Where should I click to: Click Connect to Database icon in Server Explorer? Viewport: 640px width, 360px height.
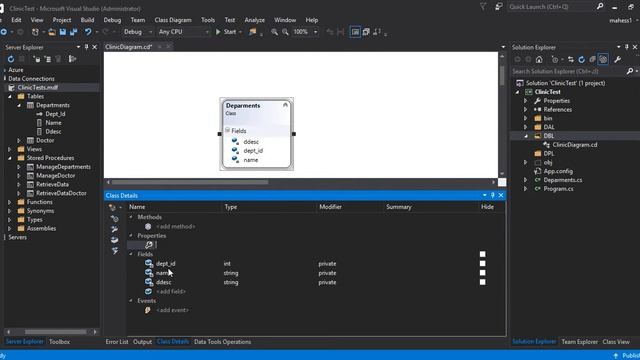click(x=37, y=59)
